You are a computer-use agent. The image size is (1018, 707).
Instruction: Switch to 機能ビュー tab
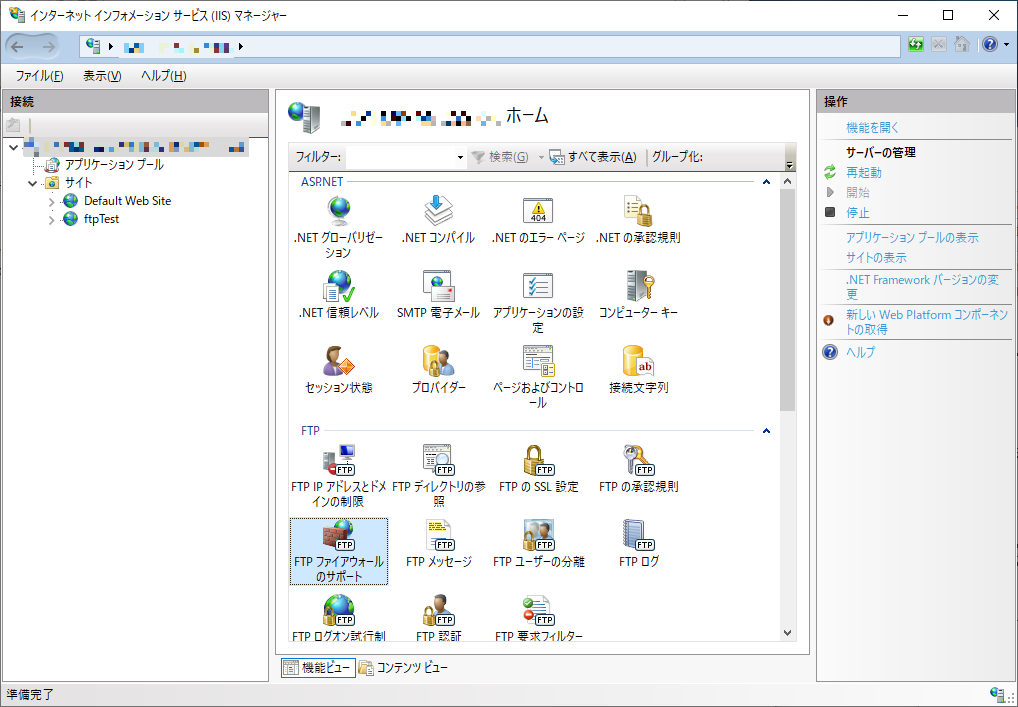tap(318, 667)
